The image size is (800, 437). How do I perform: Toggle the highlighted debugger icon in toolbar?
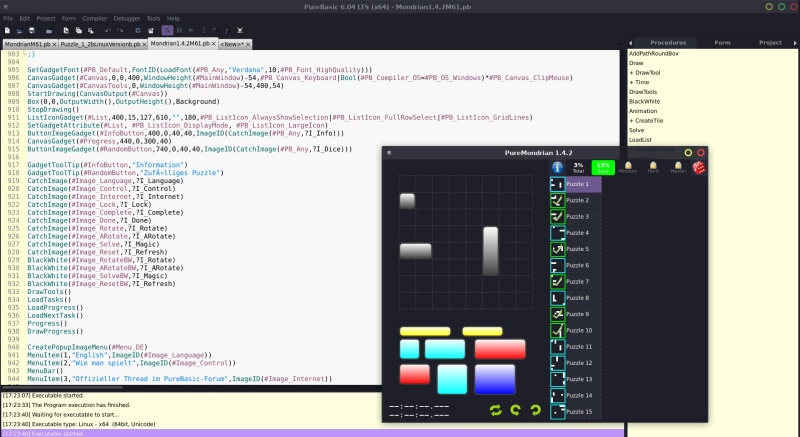point(167,31)
